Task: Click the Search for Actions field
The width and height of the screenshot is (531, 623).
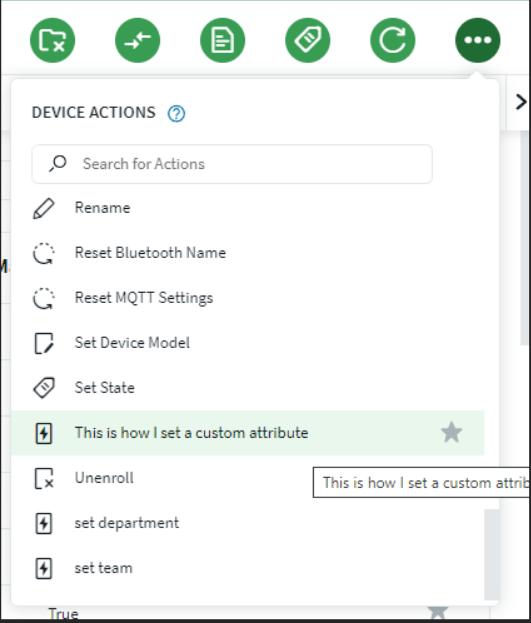Action: [232, 164]
